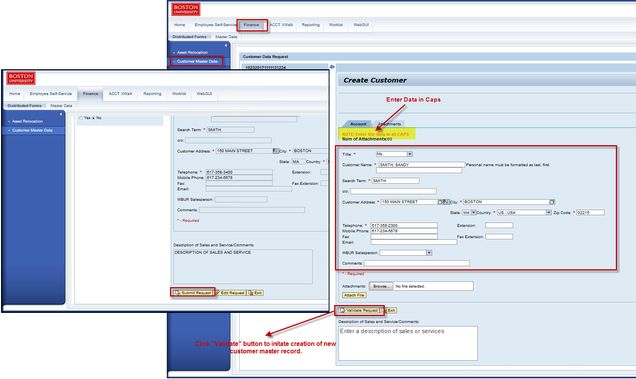Click the Description of Sales or Services text area

pyautogui.click(x=408, y=343)
